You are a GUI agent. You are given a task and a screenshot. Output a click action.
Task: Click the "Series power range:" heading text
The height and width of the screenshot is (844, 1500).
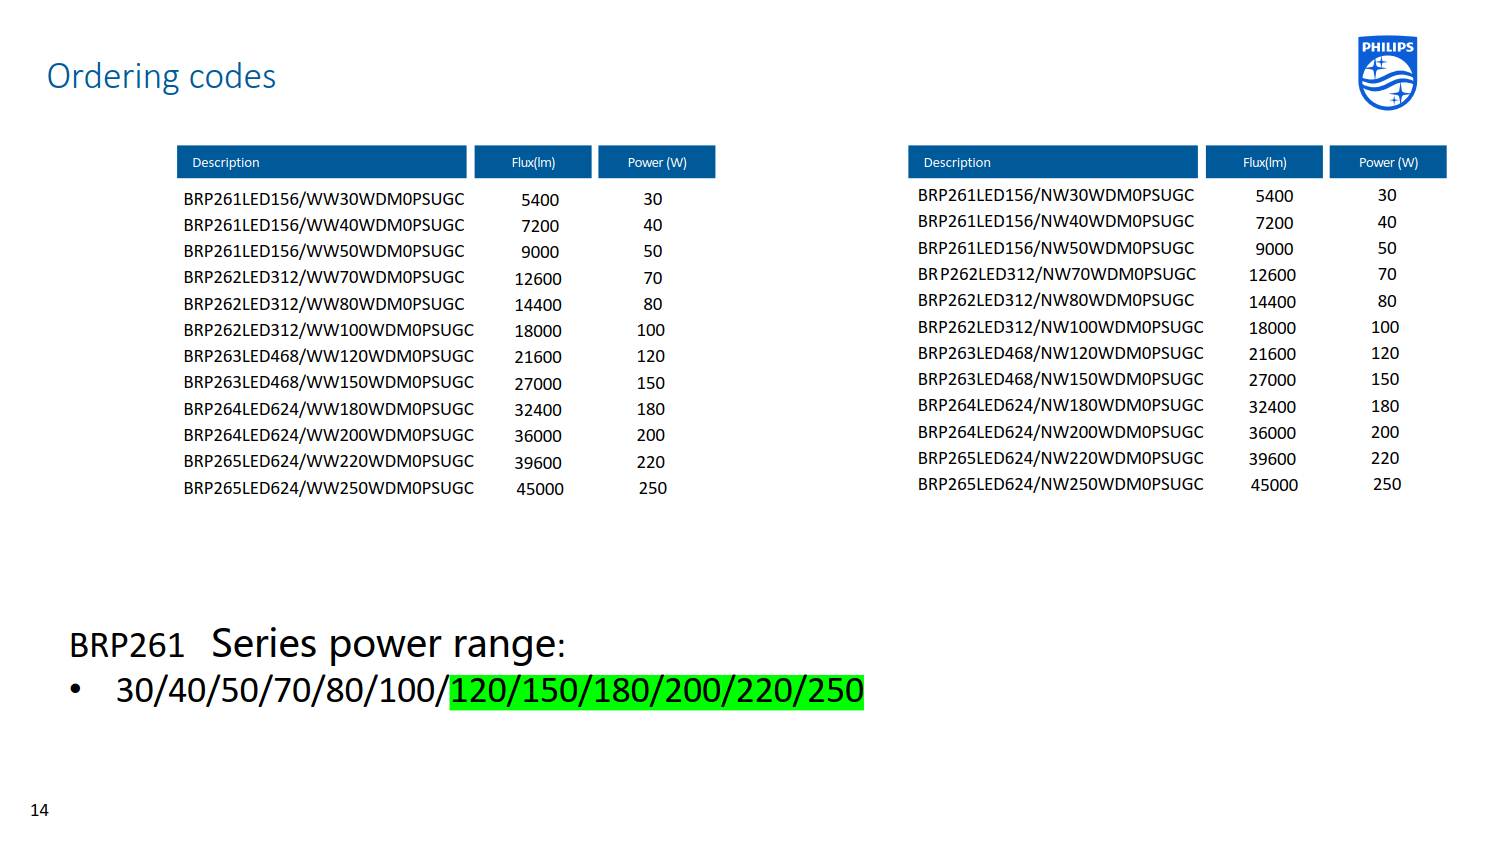[x=388, y=644]
